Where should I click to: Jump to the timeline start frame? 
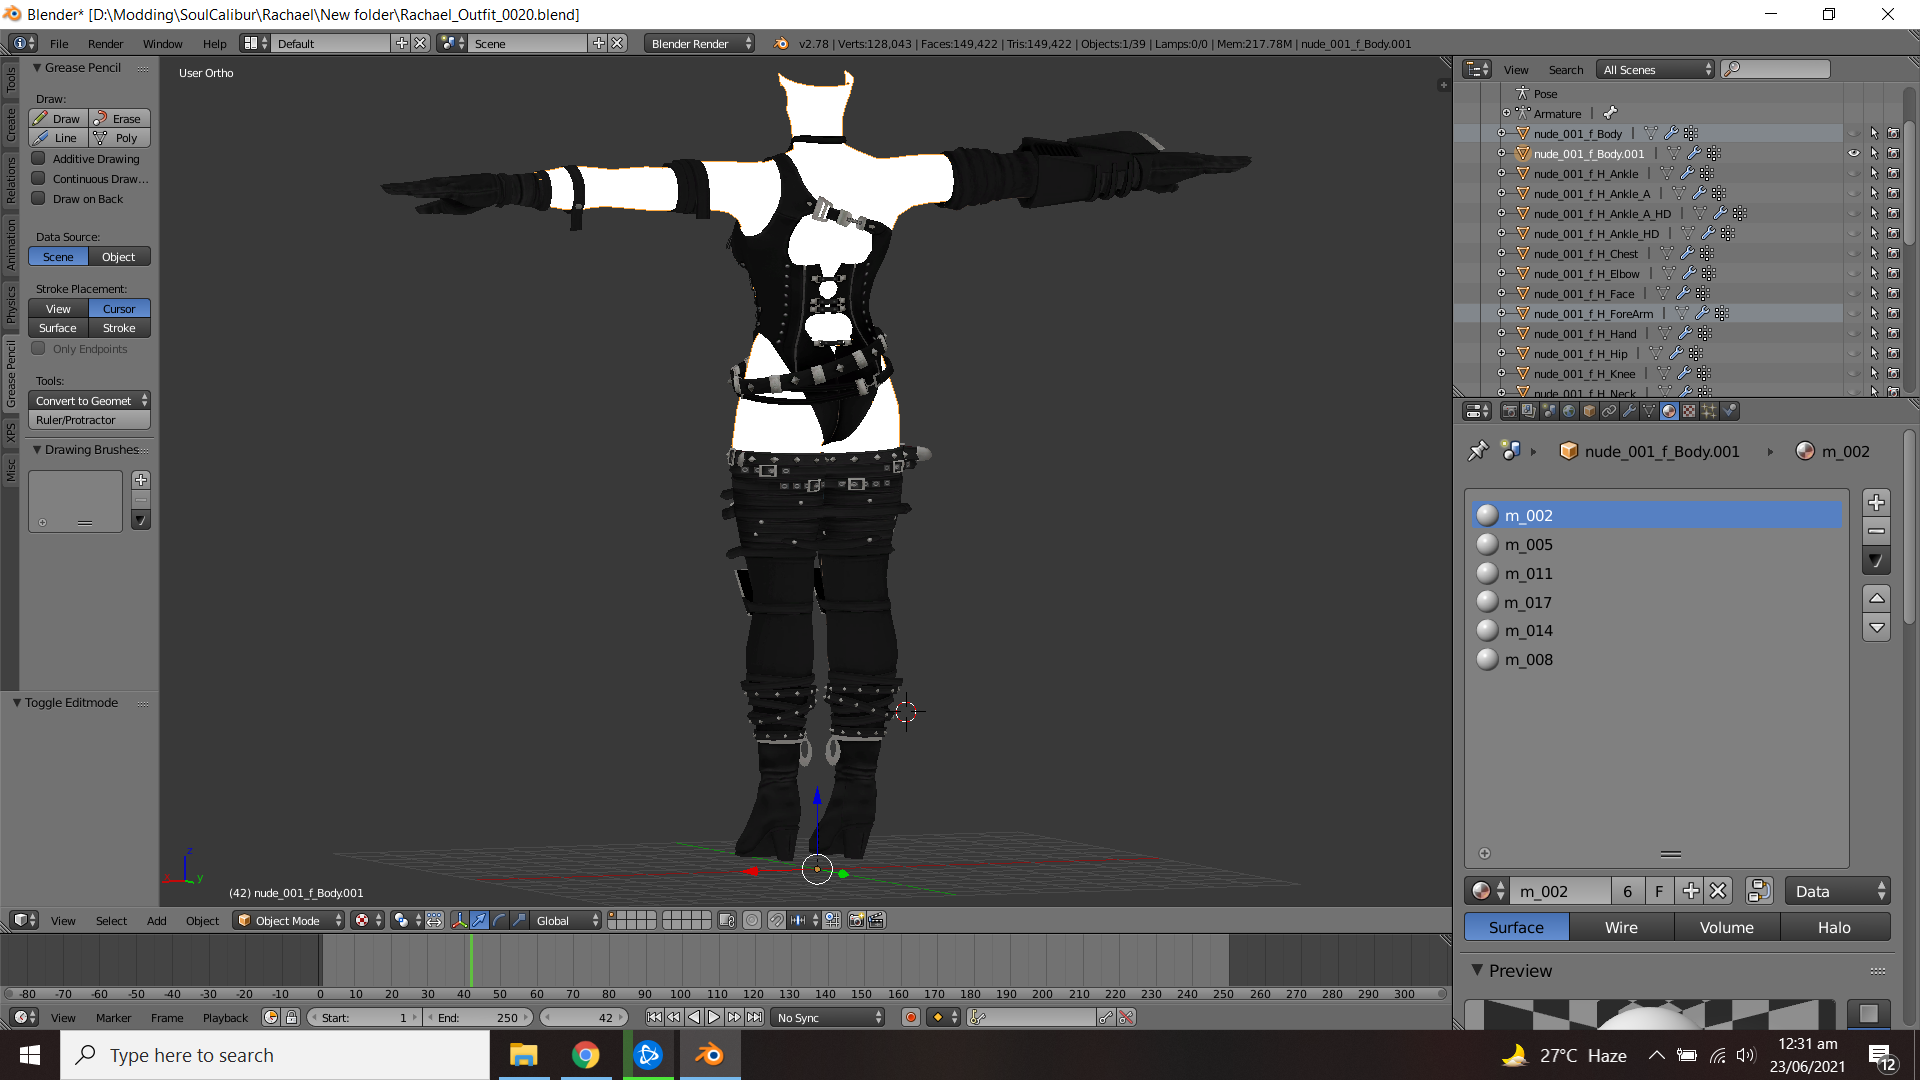(654, 1017)
